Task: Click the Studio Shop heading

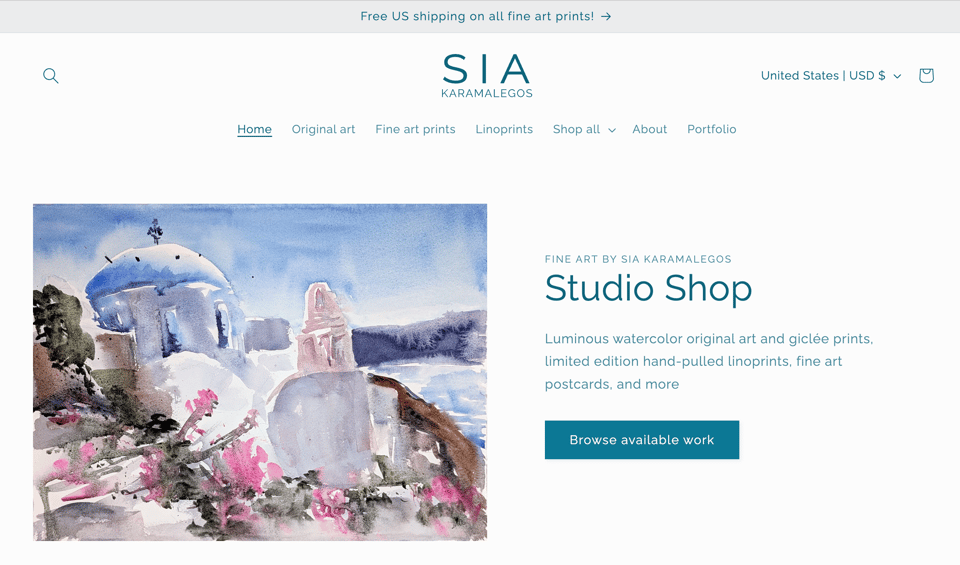Action: 648,288
